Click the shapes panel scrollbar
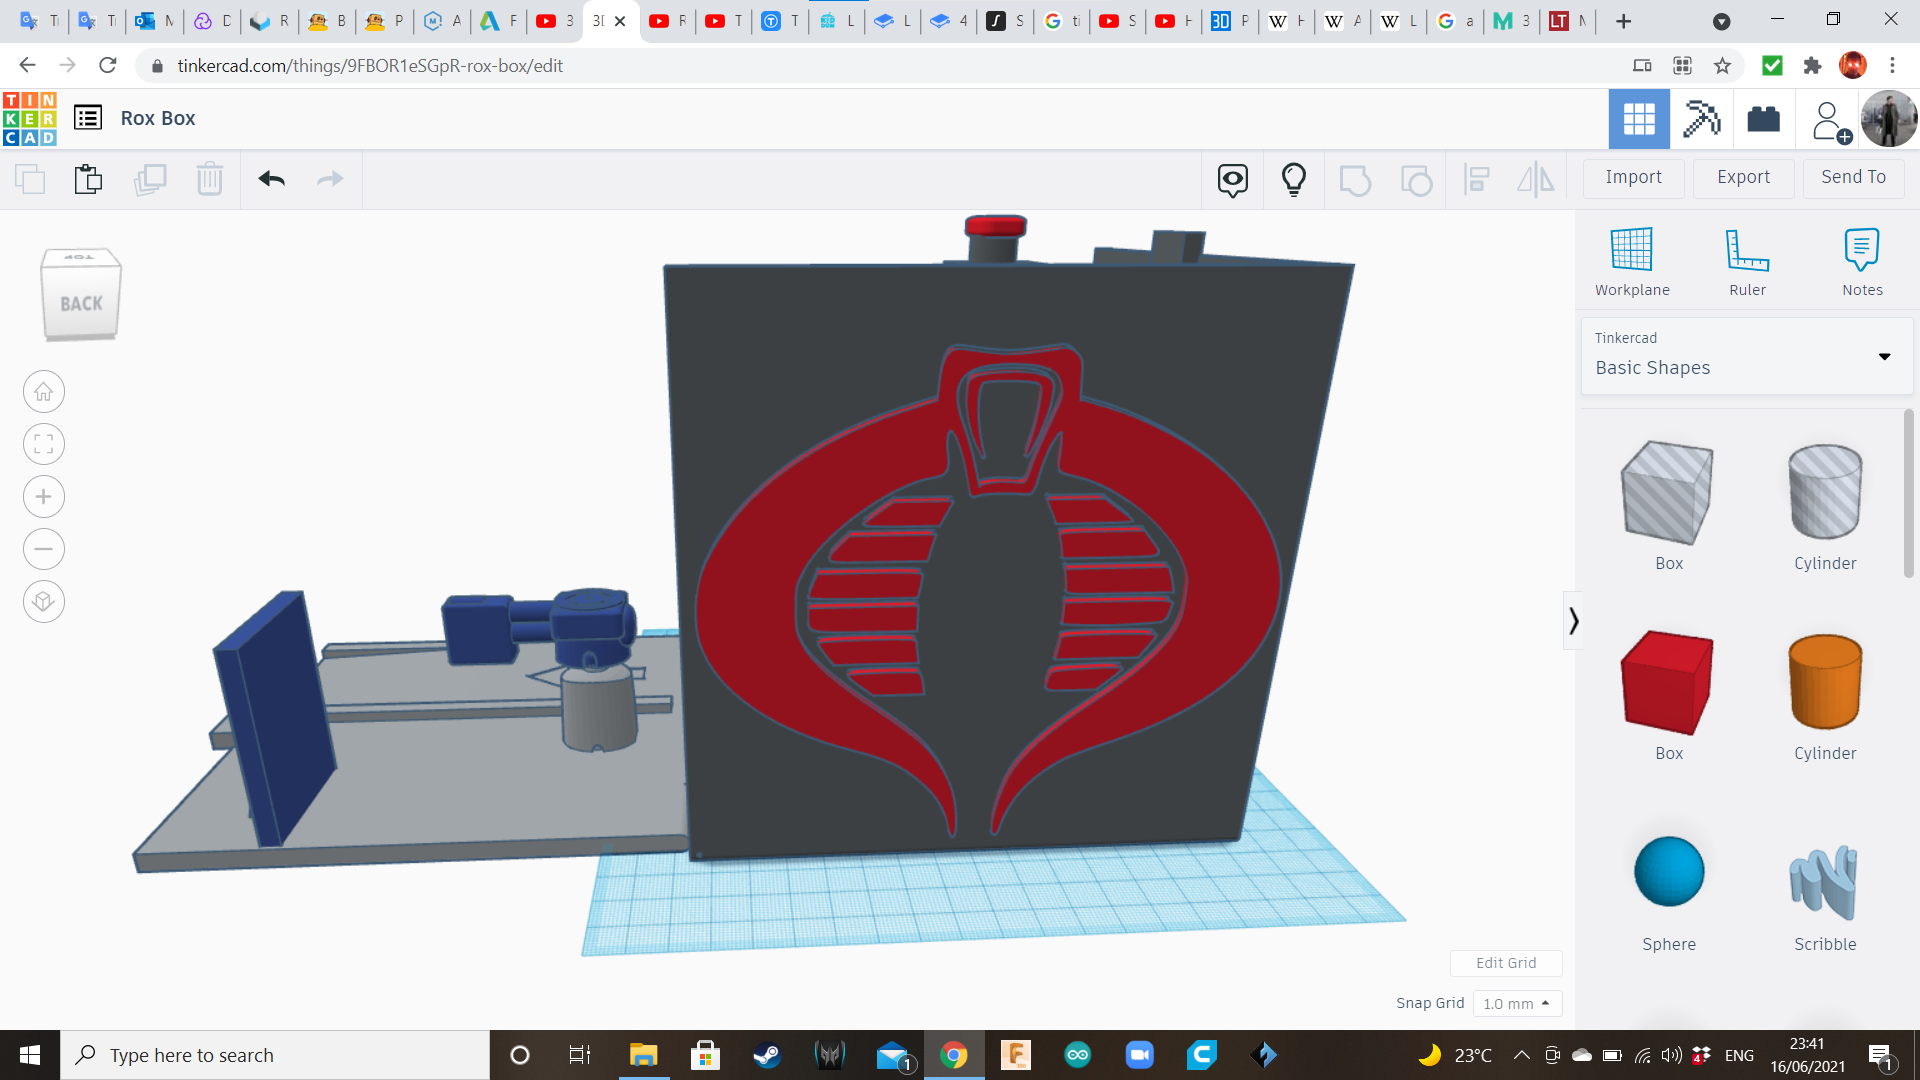The height and width of the screenshot is (1080, 1920). pyautogui.click(x=1908, y=493)
